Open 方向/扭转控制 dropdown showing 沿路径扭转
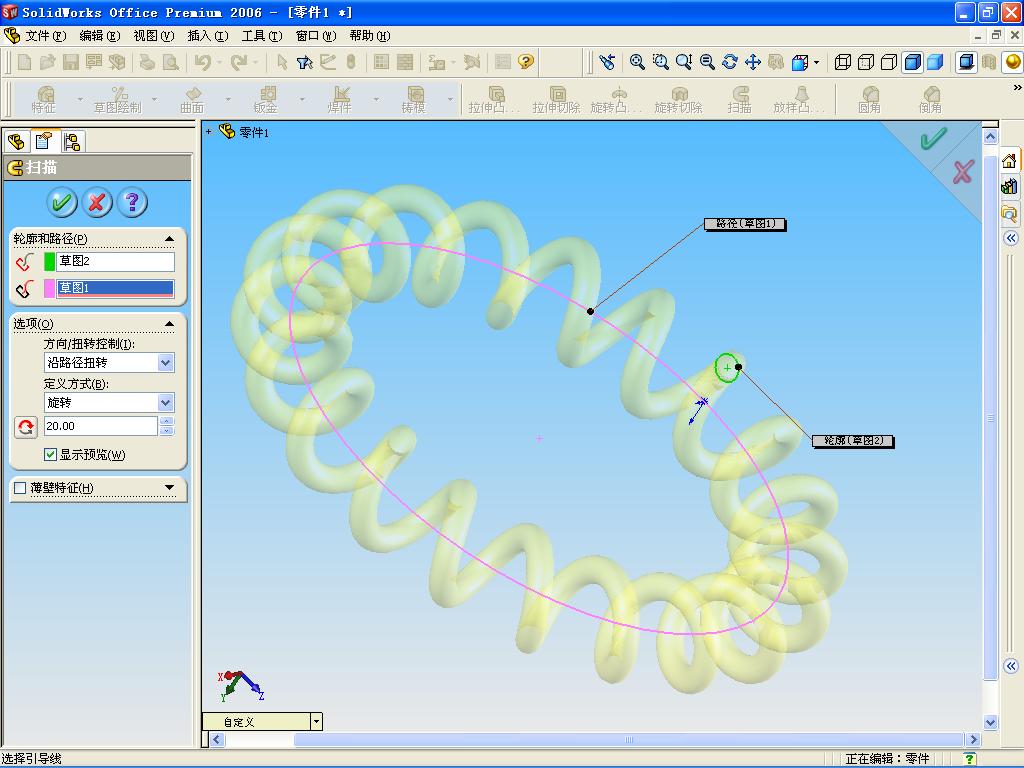 tap(166, 362)
